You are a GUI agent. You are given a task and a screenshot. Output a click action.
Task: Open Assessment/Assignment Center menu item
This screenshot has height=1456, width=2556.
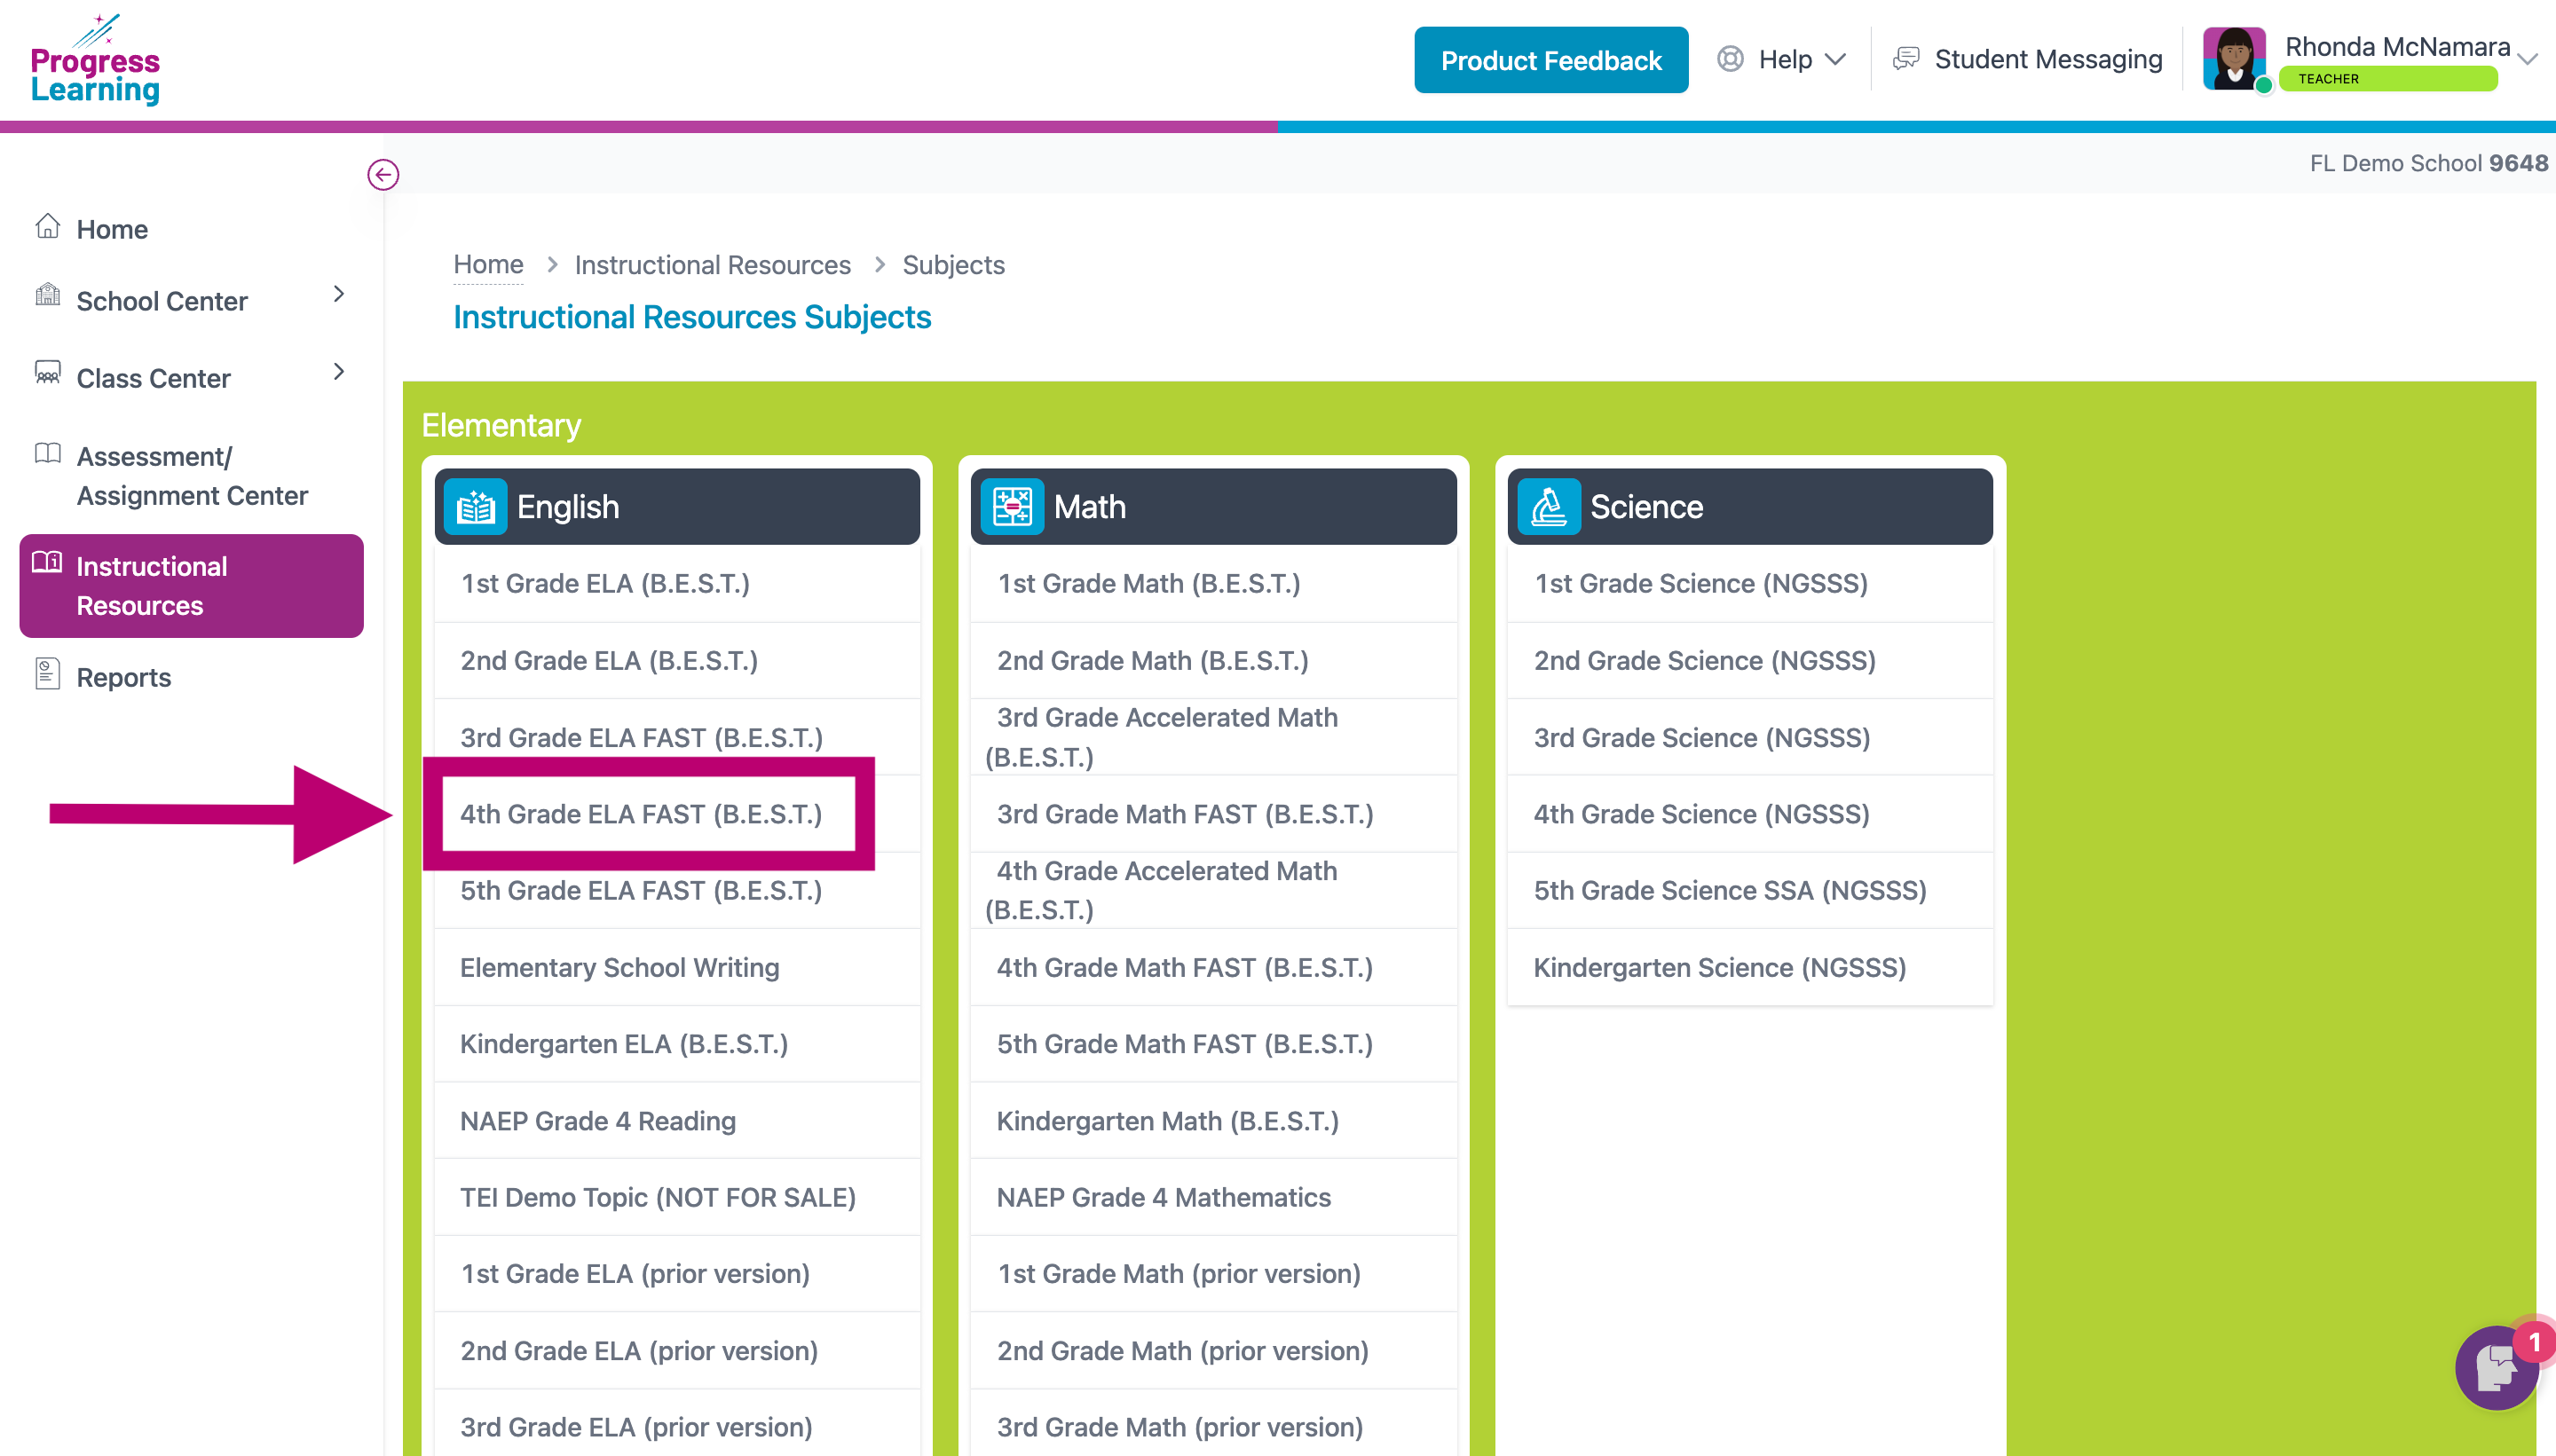(192, 476)
